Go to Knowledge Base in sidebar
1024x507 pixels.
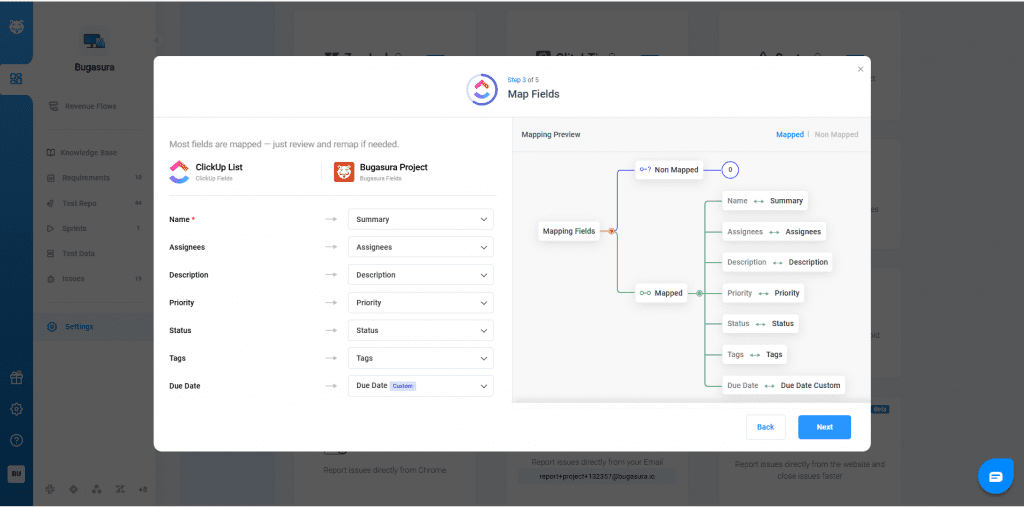(90, 153)
